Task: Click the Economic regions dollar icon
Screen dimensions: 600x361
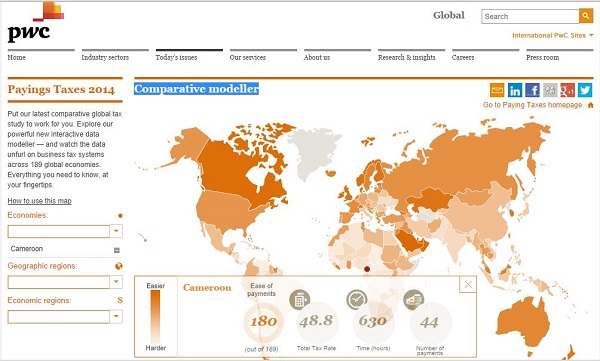Action: (x=120, y=301)
